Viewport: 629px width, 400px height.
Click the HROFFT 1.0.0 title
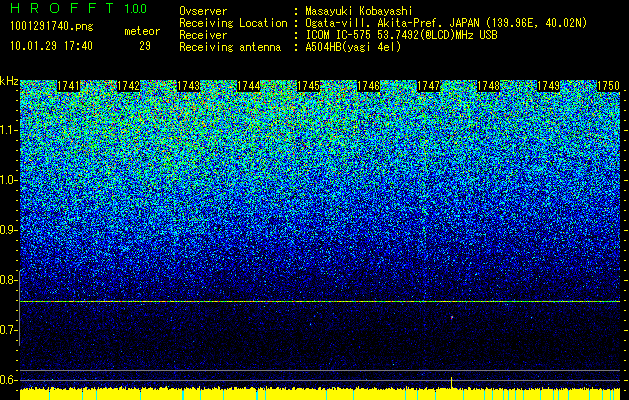click(x=79, y=8)
